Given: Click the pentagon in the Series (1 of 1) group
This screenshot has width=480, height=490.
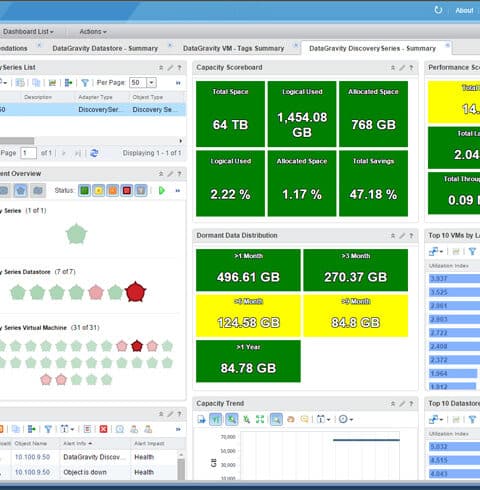Looking at the screenshot, I should pos(76,234).
